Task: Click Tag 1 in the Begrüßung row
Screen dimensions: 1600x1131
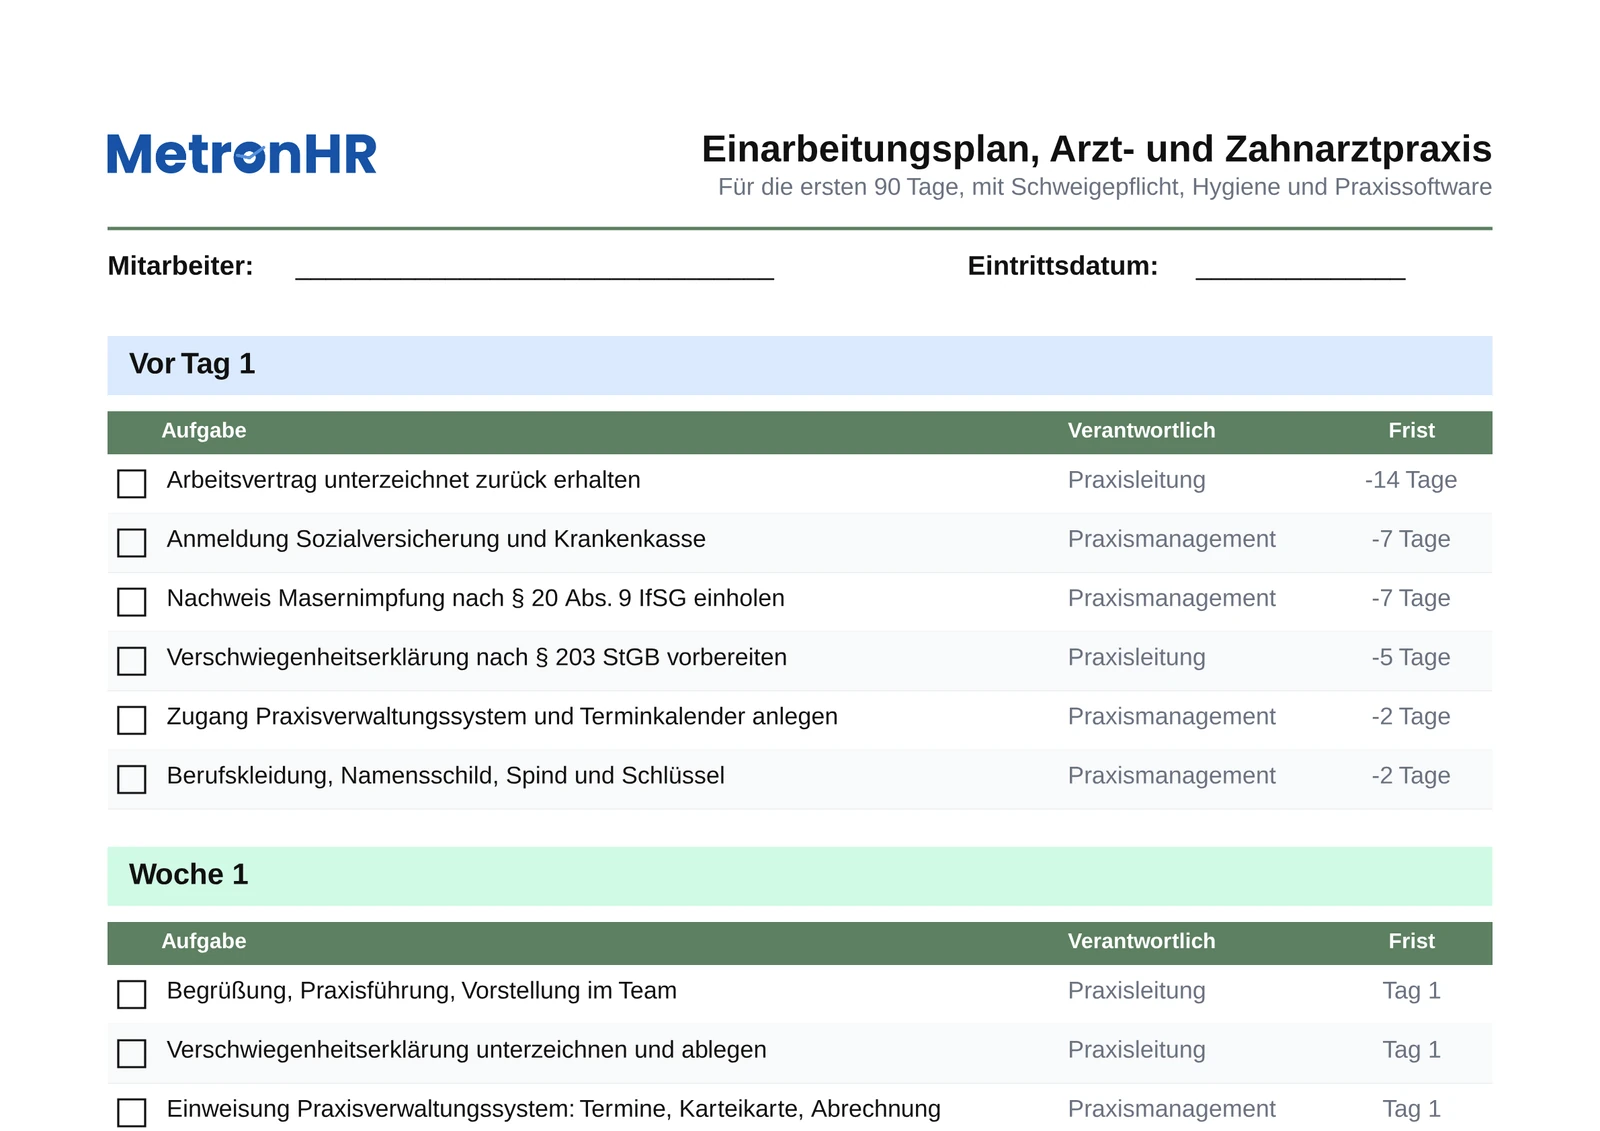Action: pyautogui.click(x=1411, y=991)
